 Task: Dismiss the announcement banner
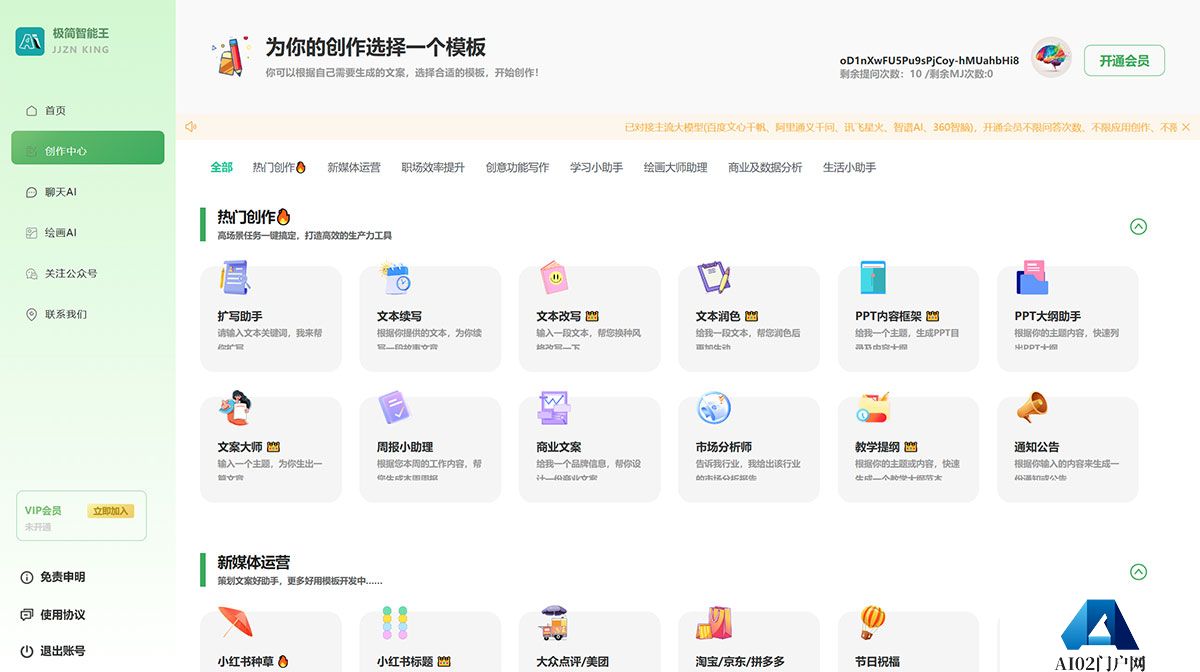click(1186, 127)
